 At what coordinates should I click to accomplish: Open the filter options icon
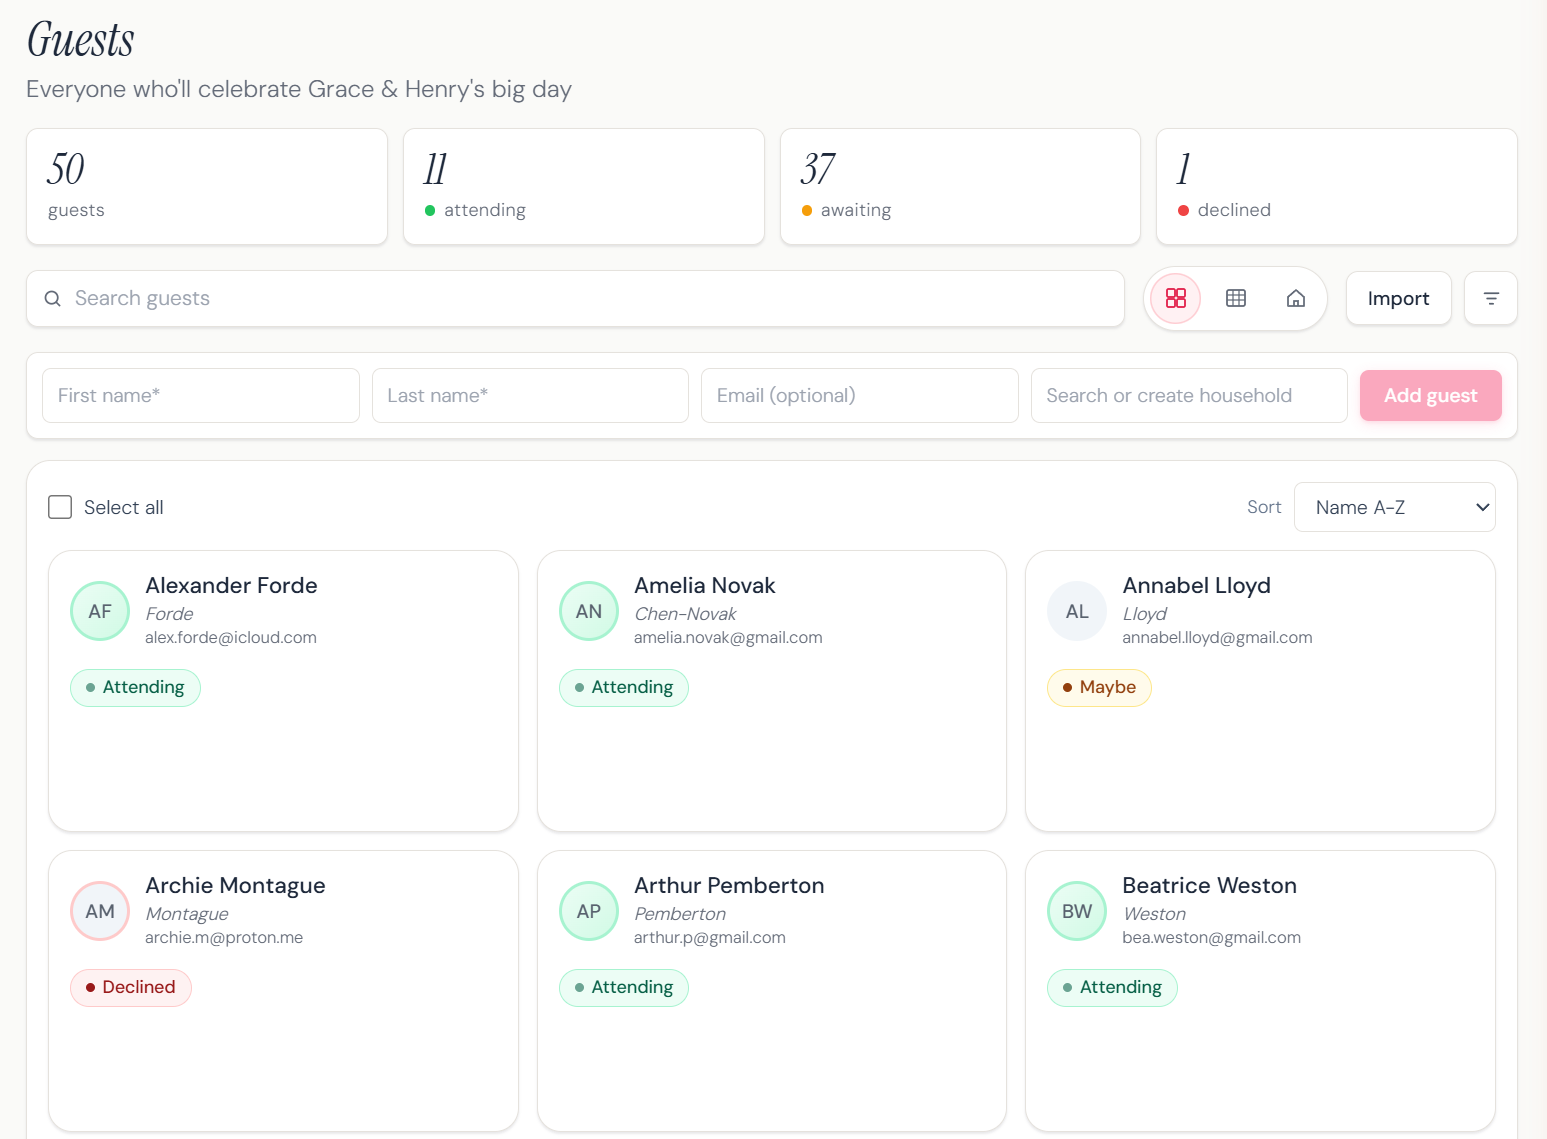1491,298
